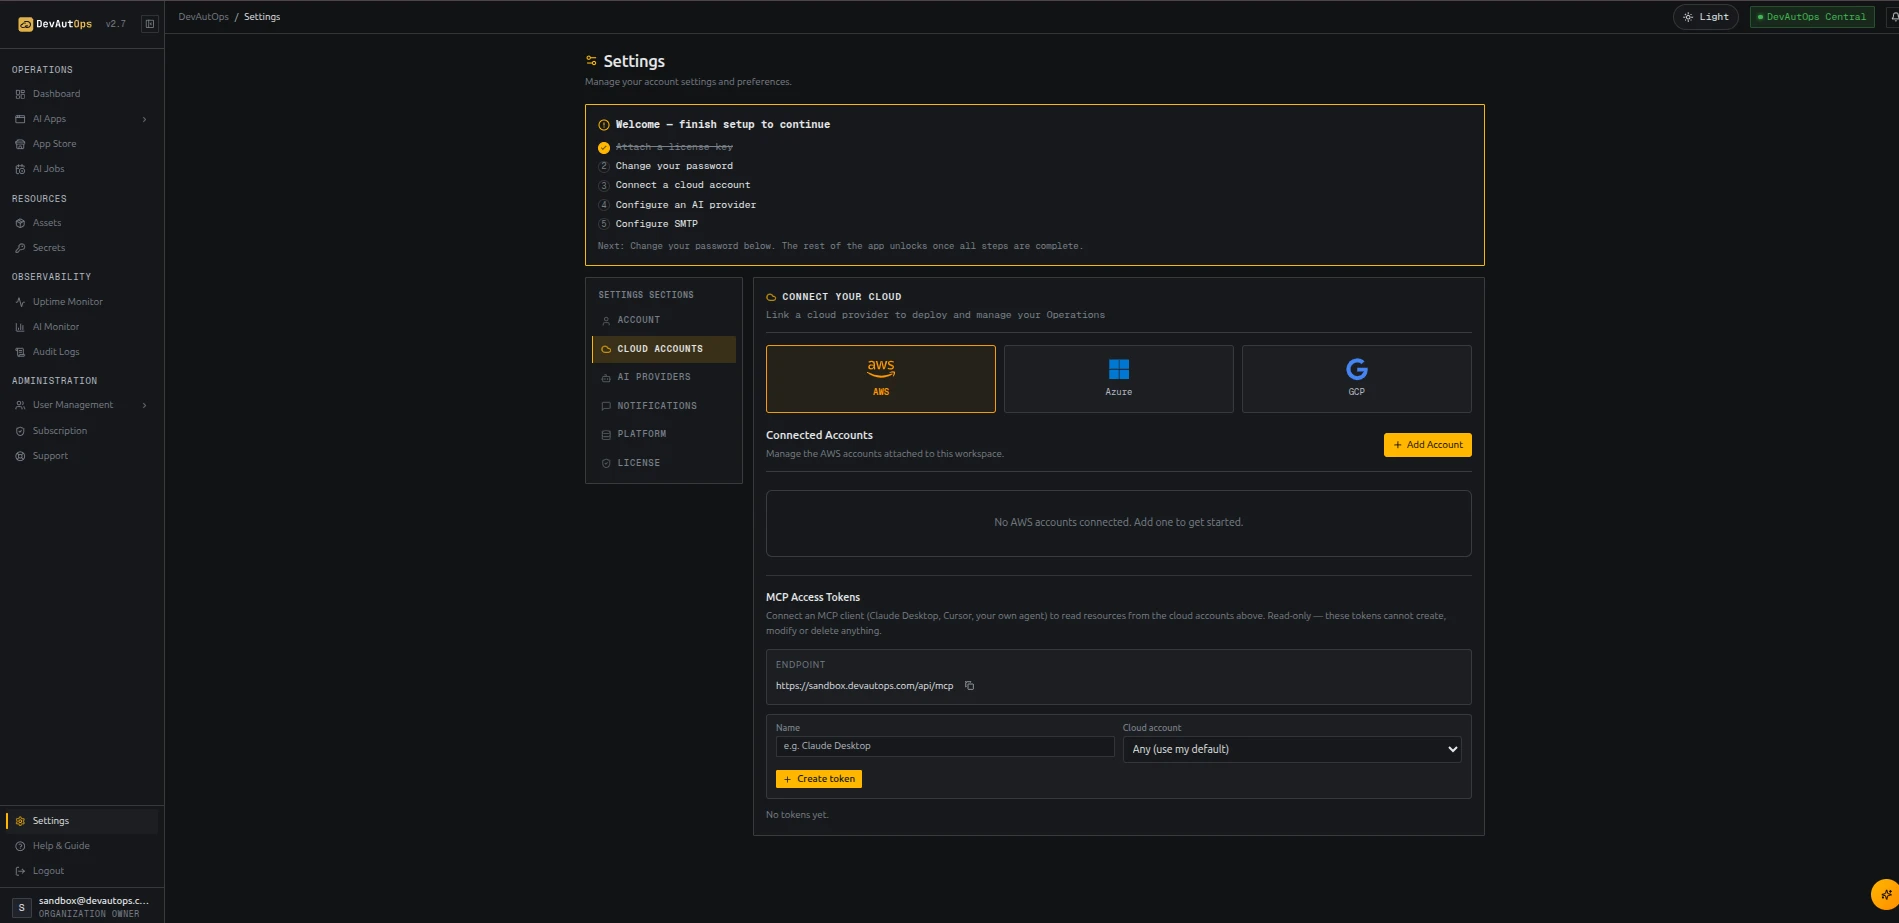Viewport: 1899px width, 923px height.
Task: Choose the GCP cloud provider card
Action: tap(1357, 379)
